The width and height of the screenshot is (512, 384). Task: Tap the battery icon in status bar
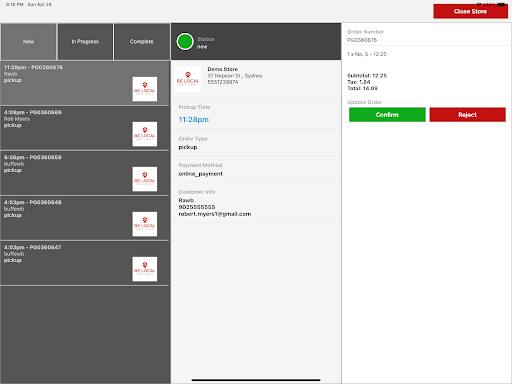501,4
